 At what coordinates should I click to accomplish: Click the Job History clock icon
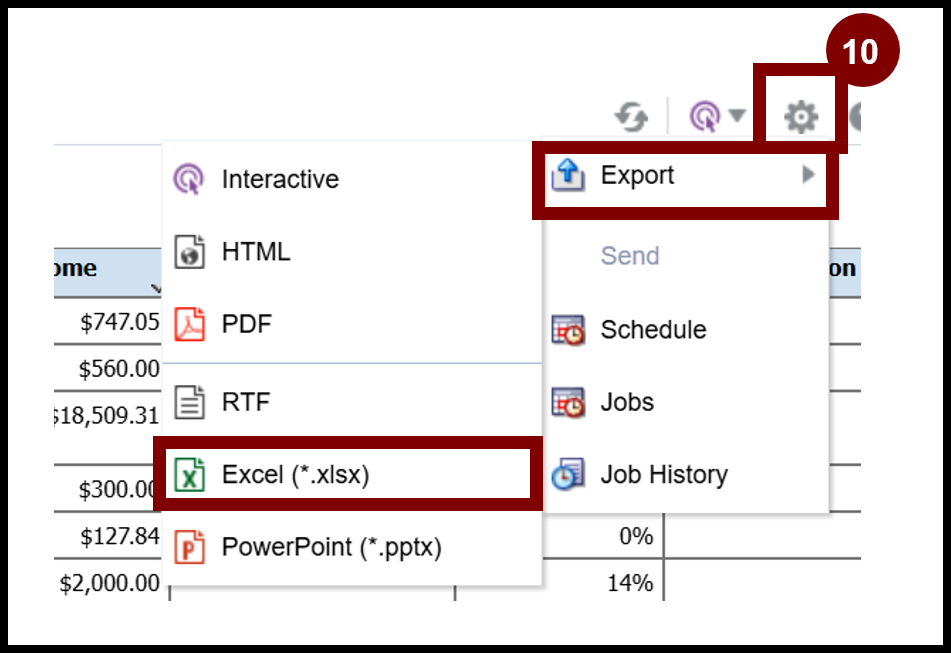pos(568,475)
